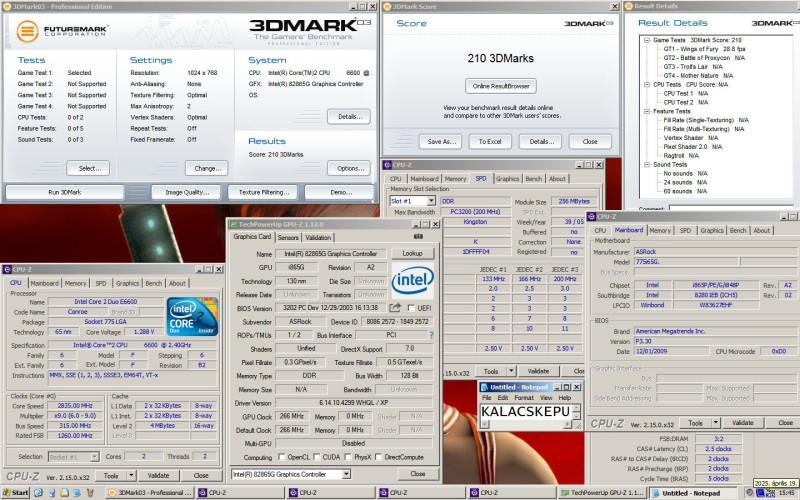Toggle the DirectCompute checkbox
Image resolution: width=800 pixels, height=500 pixels.
pyautogui.click(x=378, y=457)
